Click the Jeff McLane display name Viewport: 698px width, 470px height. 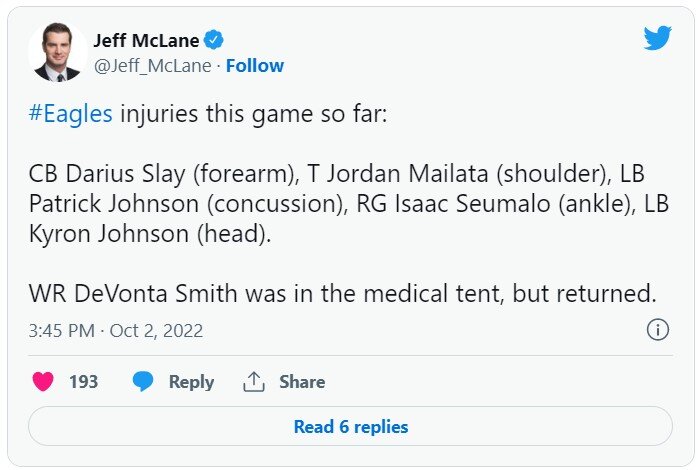146,40
